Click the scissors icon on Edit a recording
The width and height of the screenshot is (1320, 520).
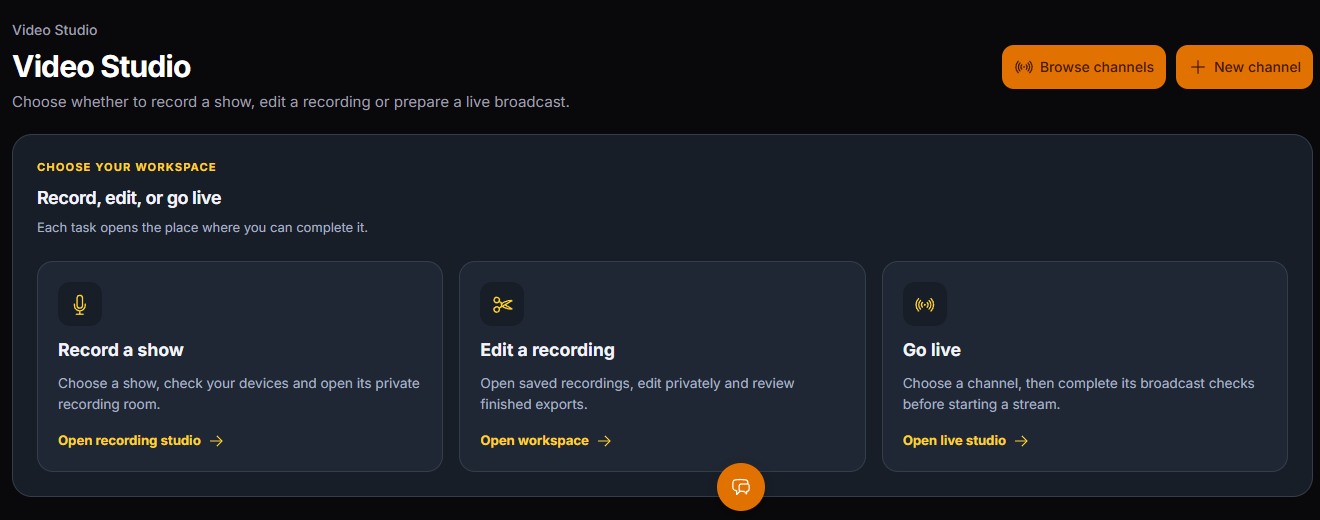coord(502,304)
